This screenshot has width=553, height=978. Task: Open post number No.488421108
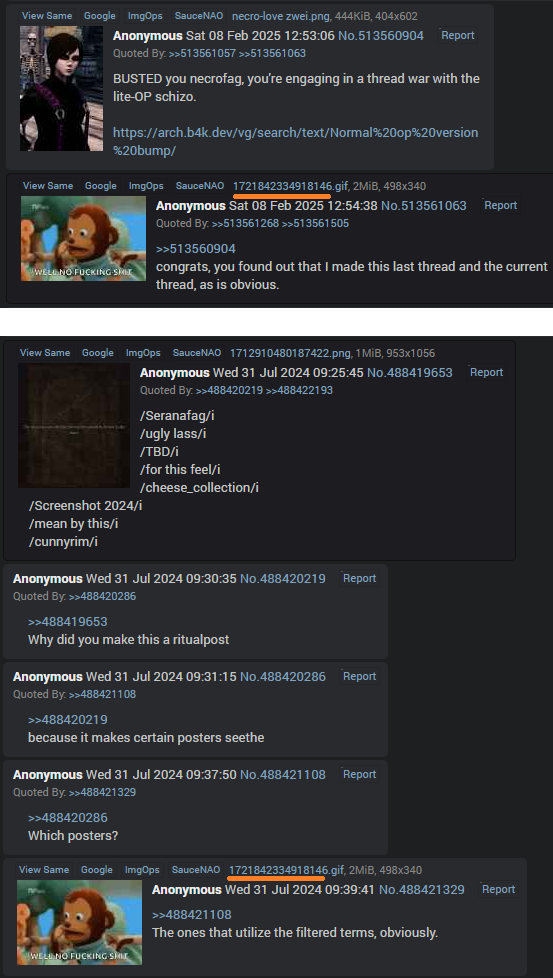pos(282,775)
